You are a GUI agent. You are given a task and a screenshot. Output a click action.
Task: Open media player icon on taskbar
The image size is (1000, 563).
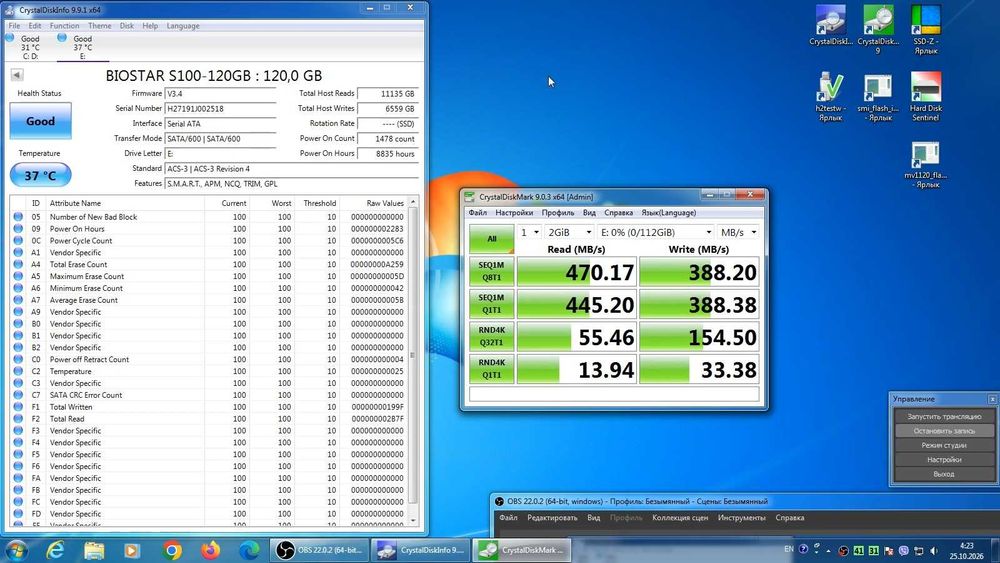(x=132, y=550)
